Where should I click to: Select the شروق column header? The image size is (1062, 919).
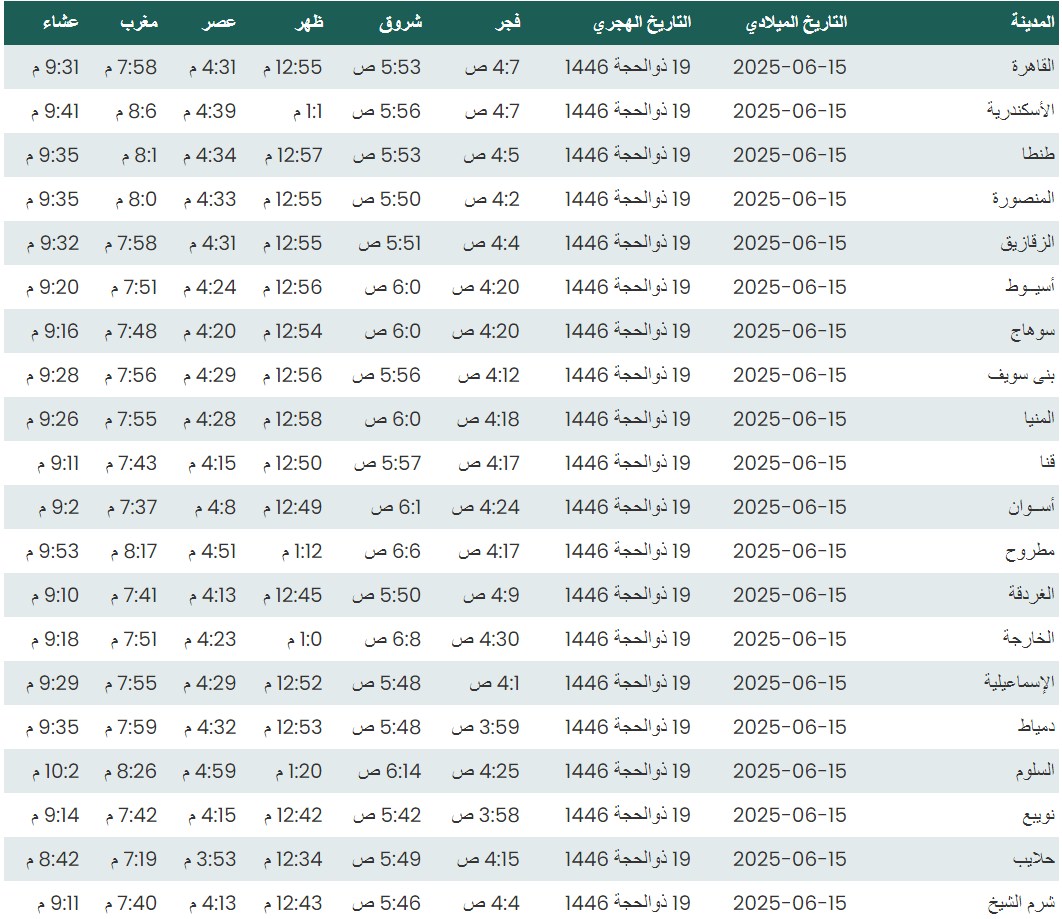click(400, 22)
